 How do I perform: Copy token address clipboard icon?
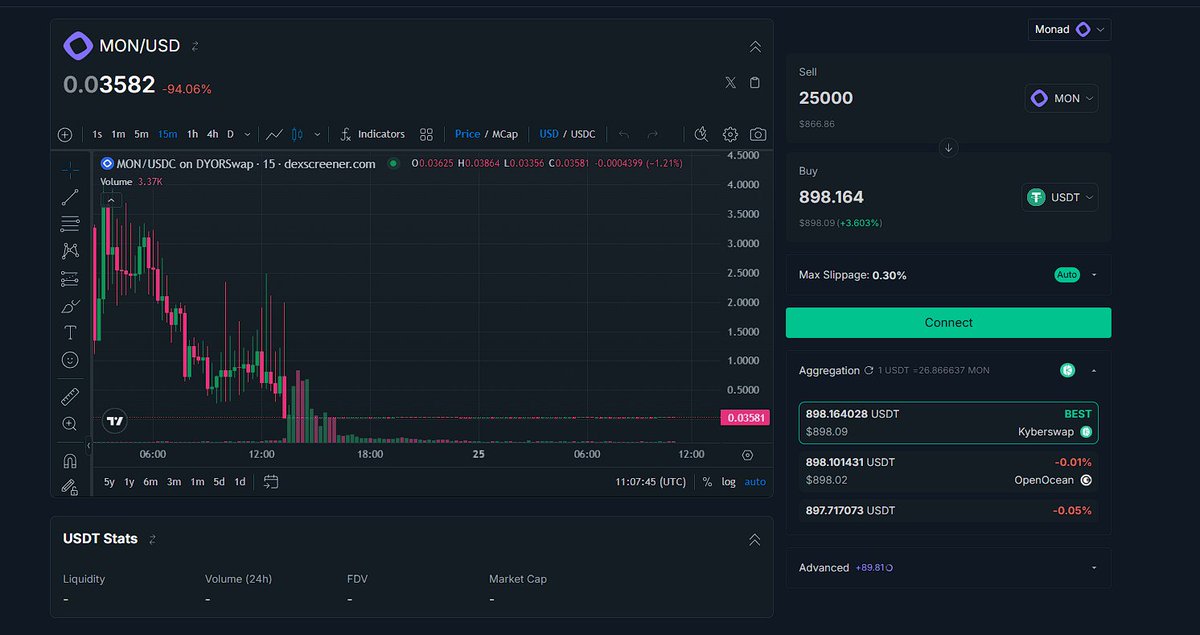755,83
